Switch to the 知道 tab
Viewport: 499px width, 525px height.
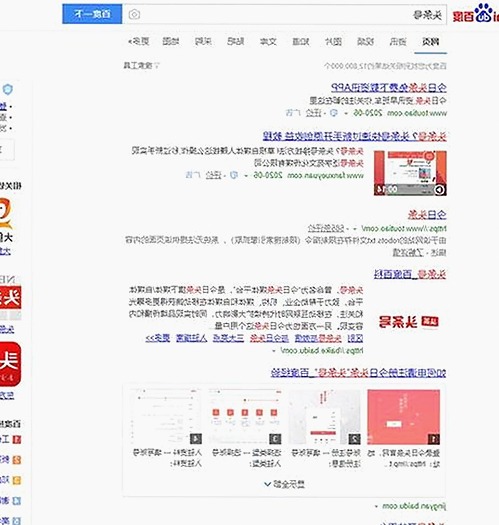pyautogui.click(x=301, y=42)
